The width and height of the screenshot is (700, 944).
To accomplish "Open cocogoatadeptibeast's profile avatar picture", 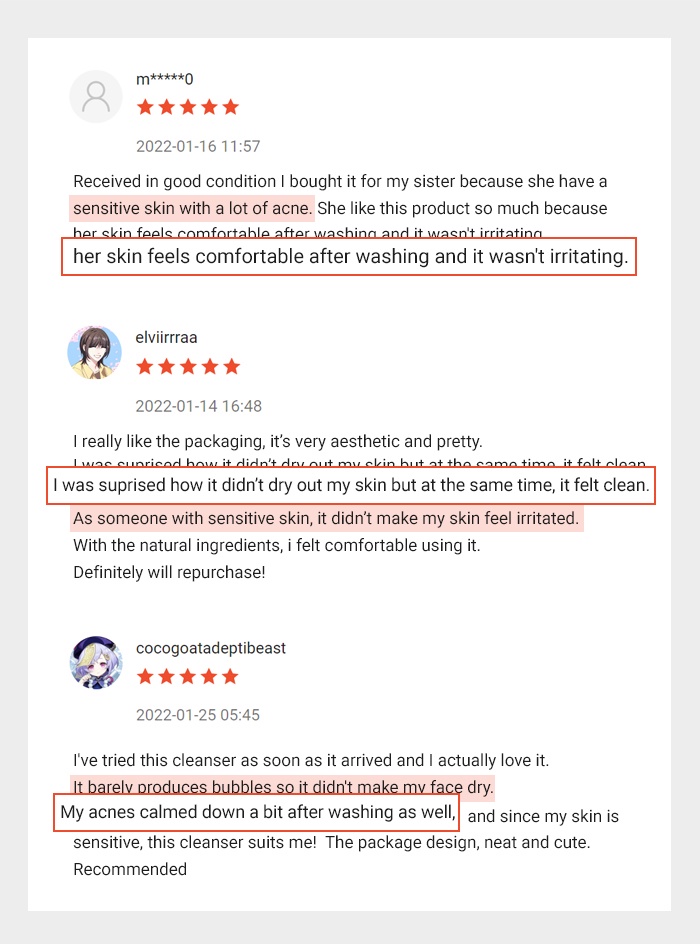I will pyautogui.click(x=96, y=662).
